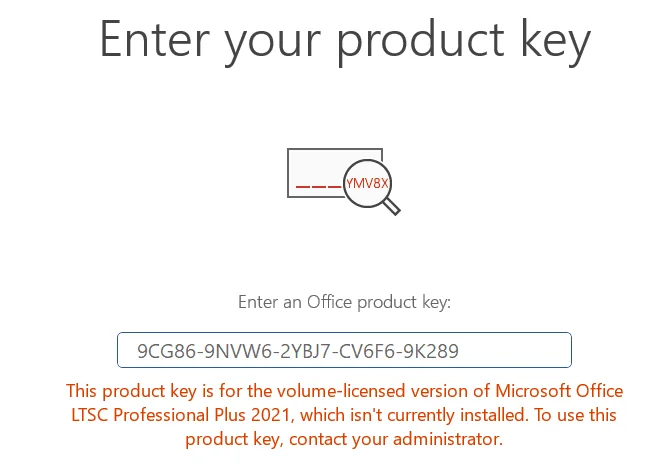Click empty space after key in text box
This screenshot has height=470, width=666.
tap(514, 350)
